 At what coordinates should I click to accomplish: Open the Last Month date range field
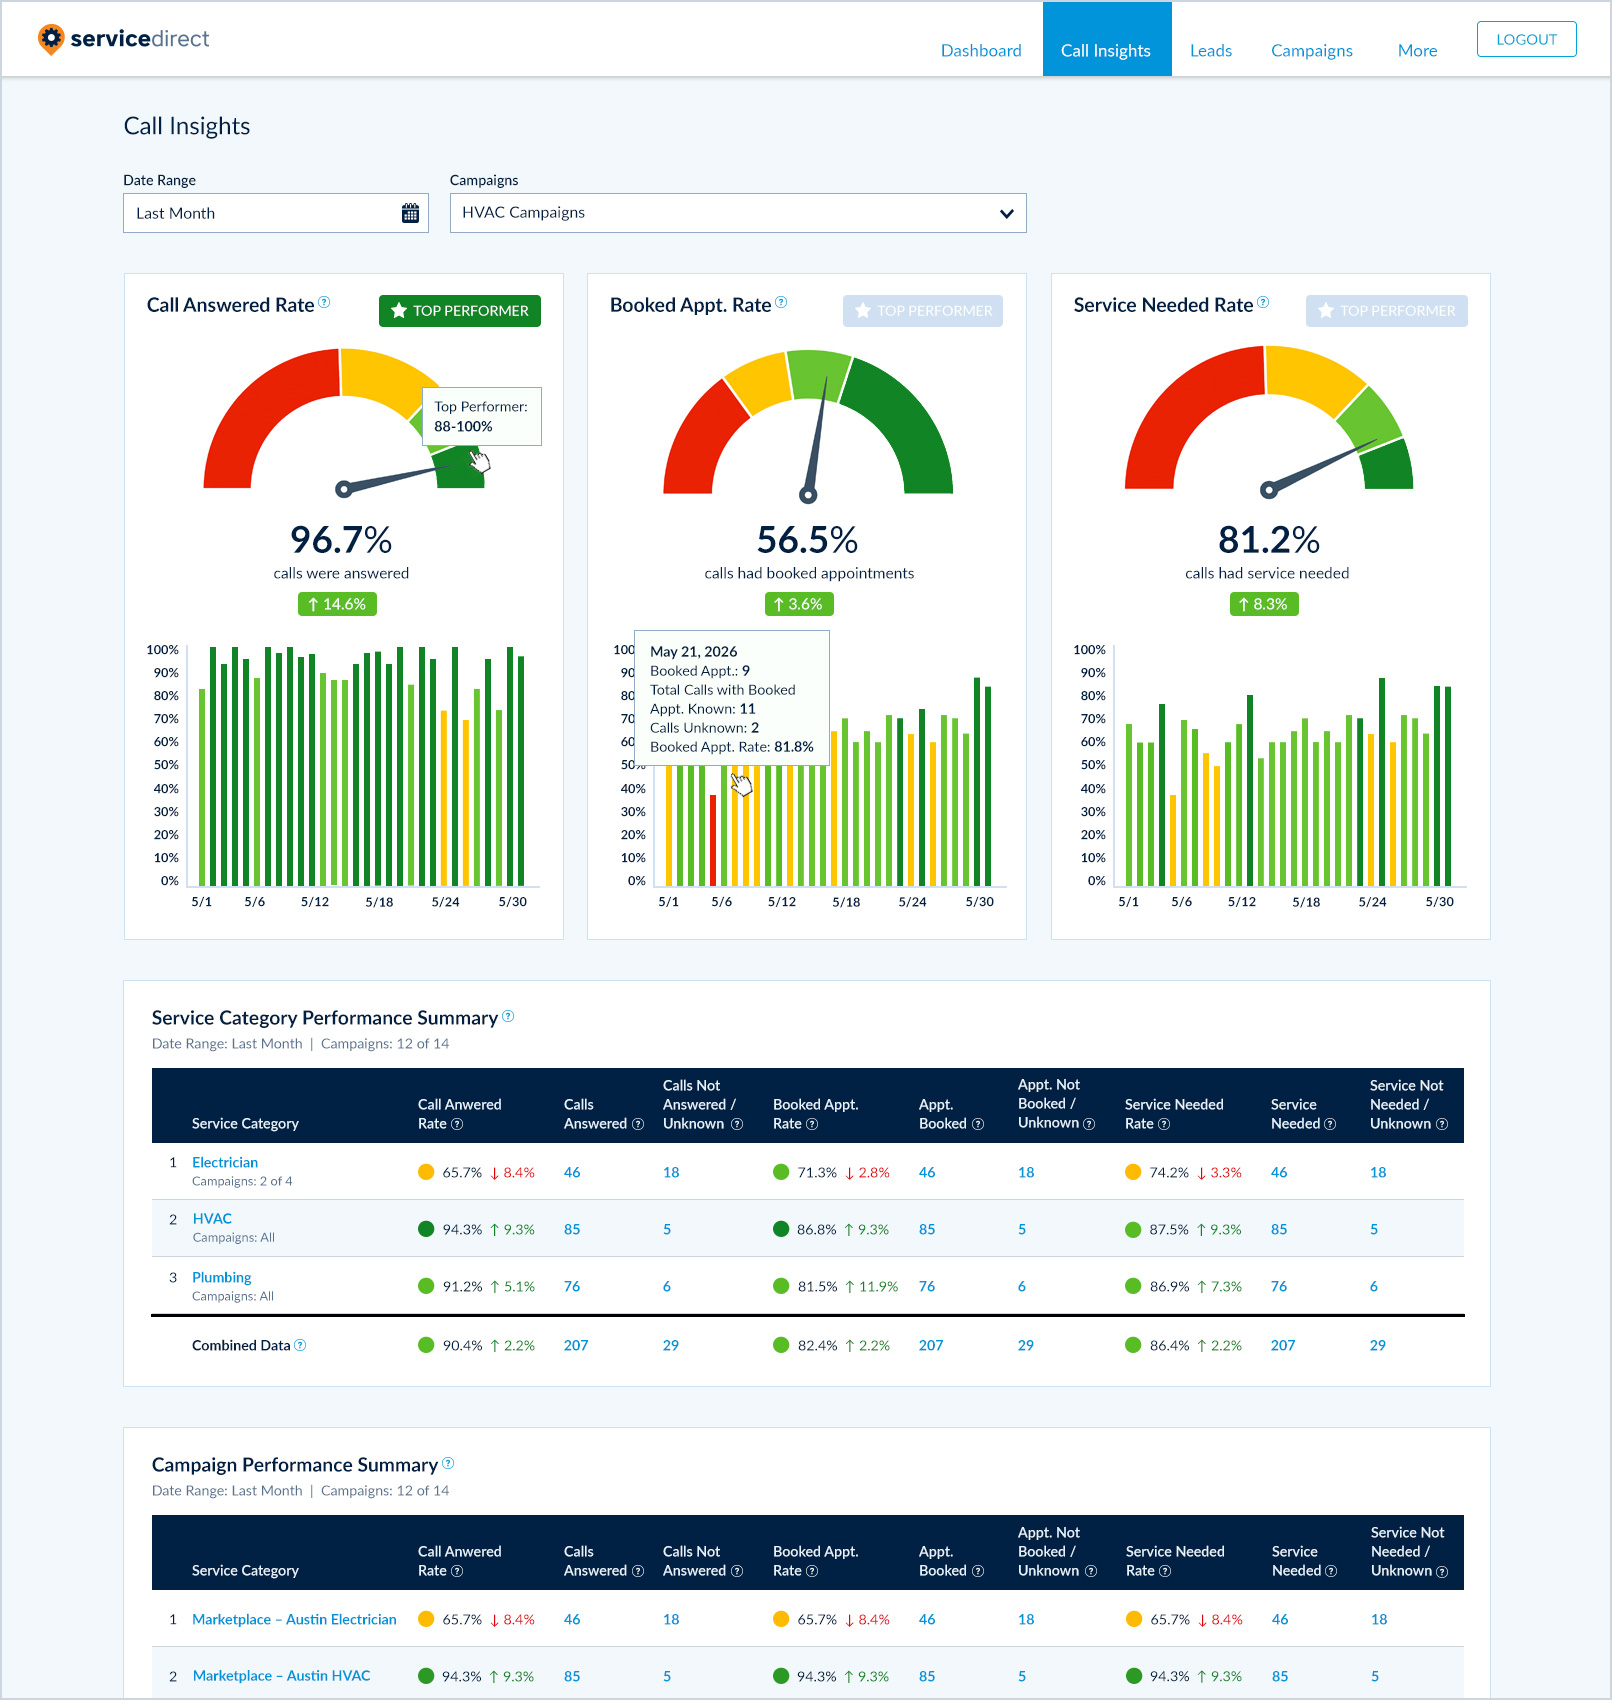(x=276, y=213)
